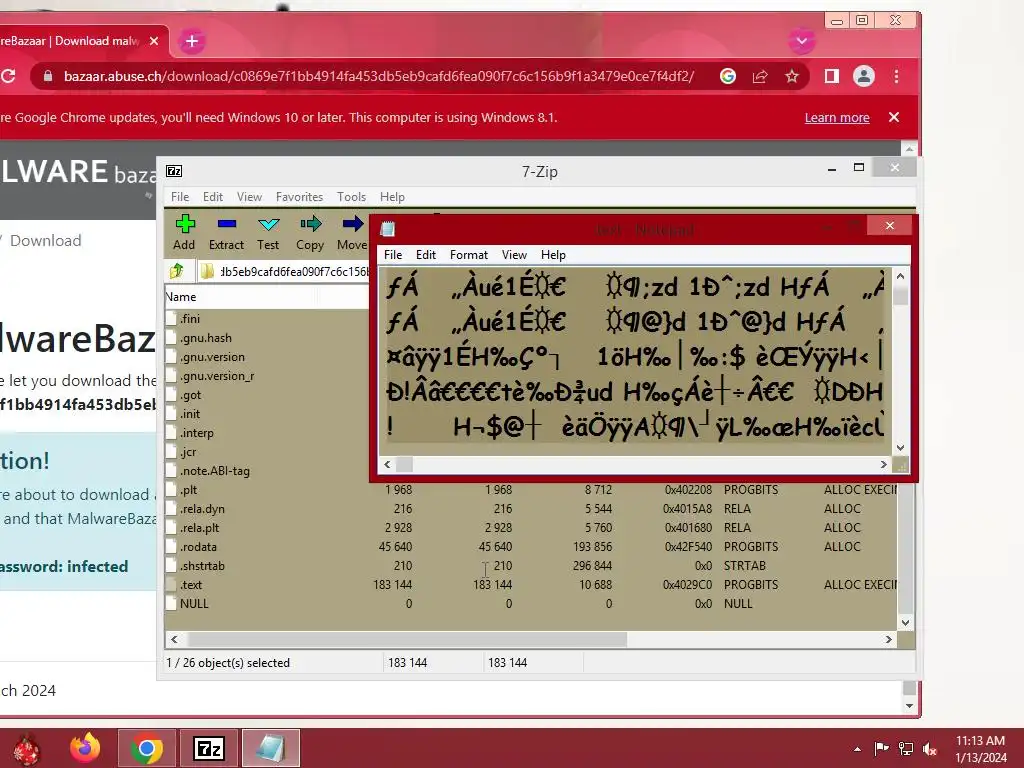
Task: Open the Format menu in Notepad
Action: point(469,255)
